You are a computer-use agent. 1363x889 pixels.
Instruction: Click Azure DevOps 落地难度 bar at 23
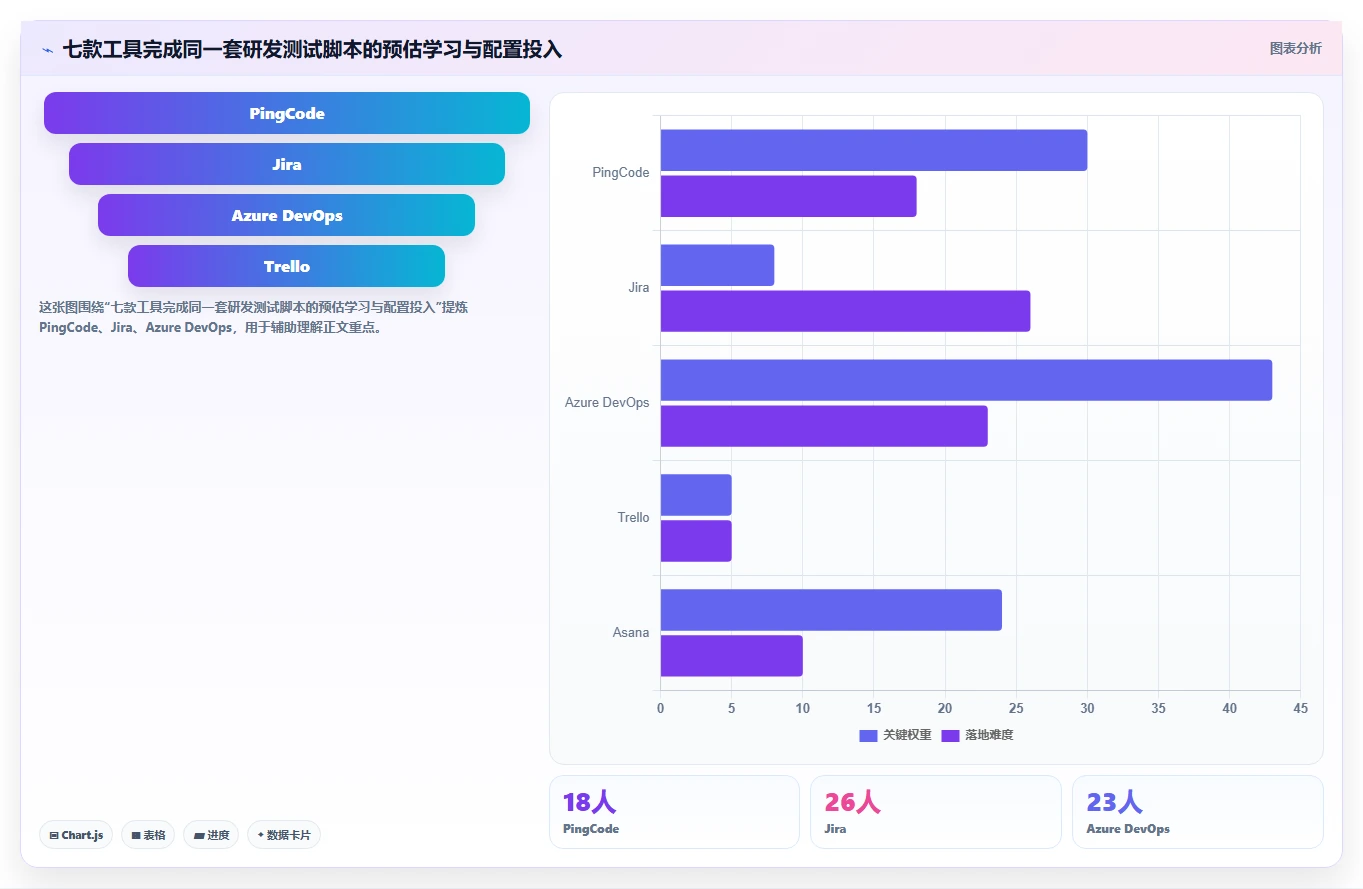[x=824, y=426]
